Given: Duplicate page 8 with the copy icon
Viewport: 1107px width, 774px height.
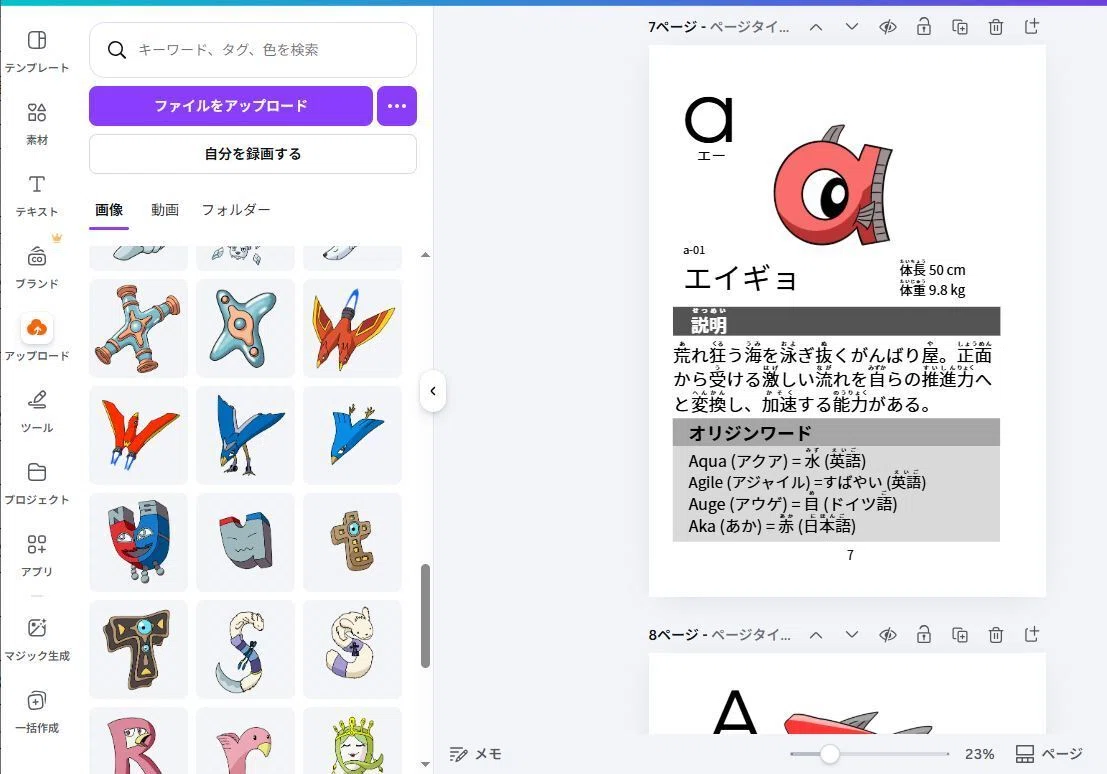Looking at the screenshot, I should coord(959,635).
